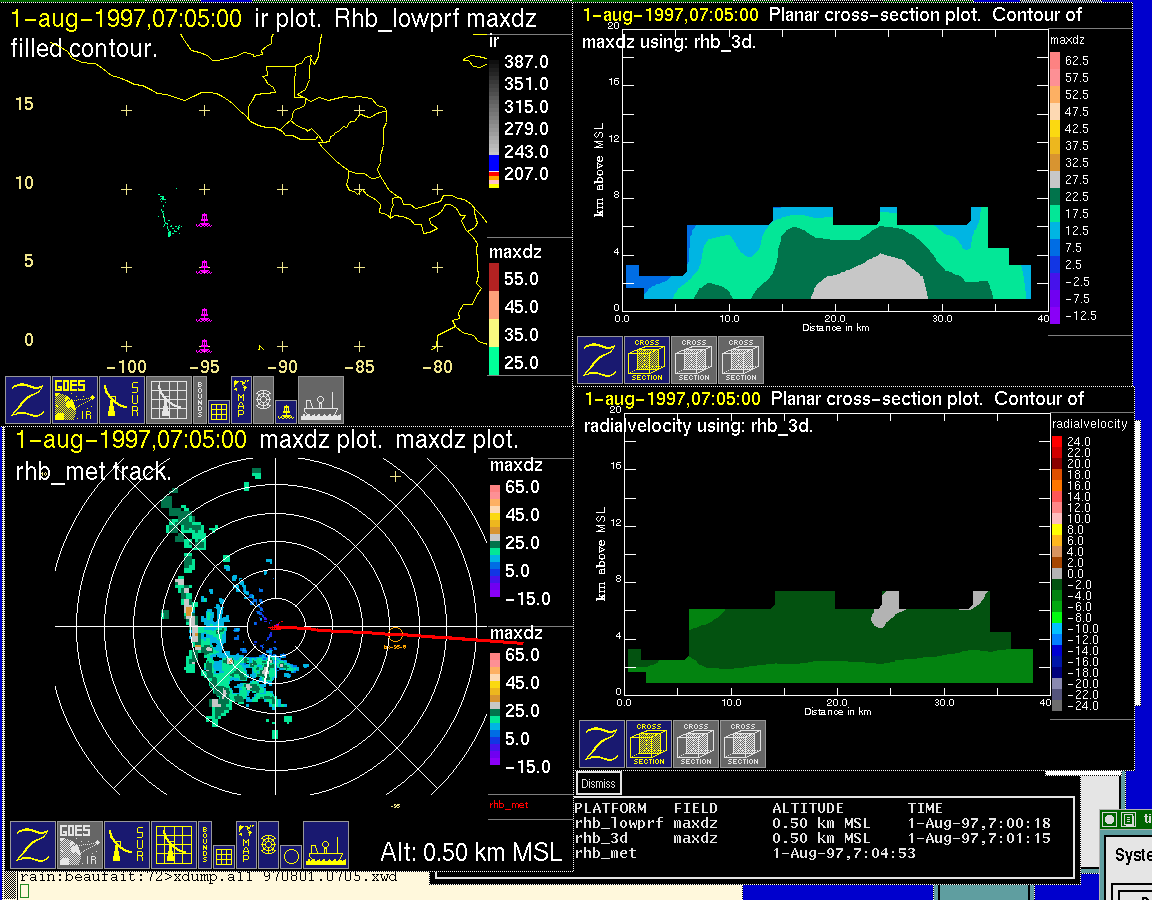Click the range ring circle icon in maxdz plot
Viewport: 1152px width, 900px height.
[x=289, y=855]
